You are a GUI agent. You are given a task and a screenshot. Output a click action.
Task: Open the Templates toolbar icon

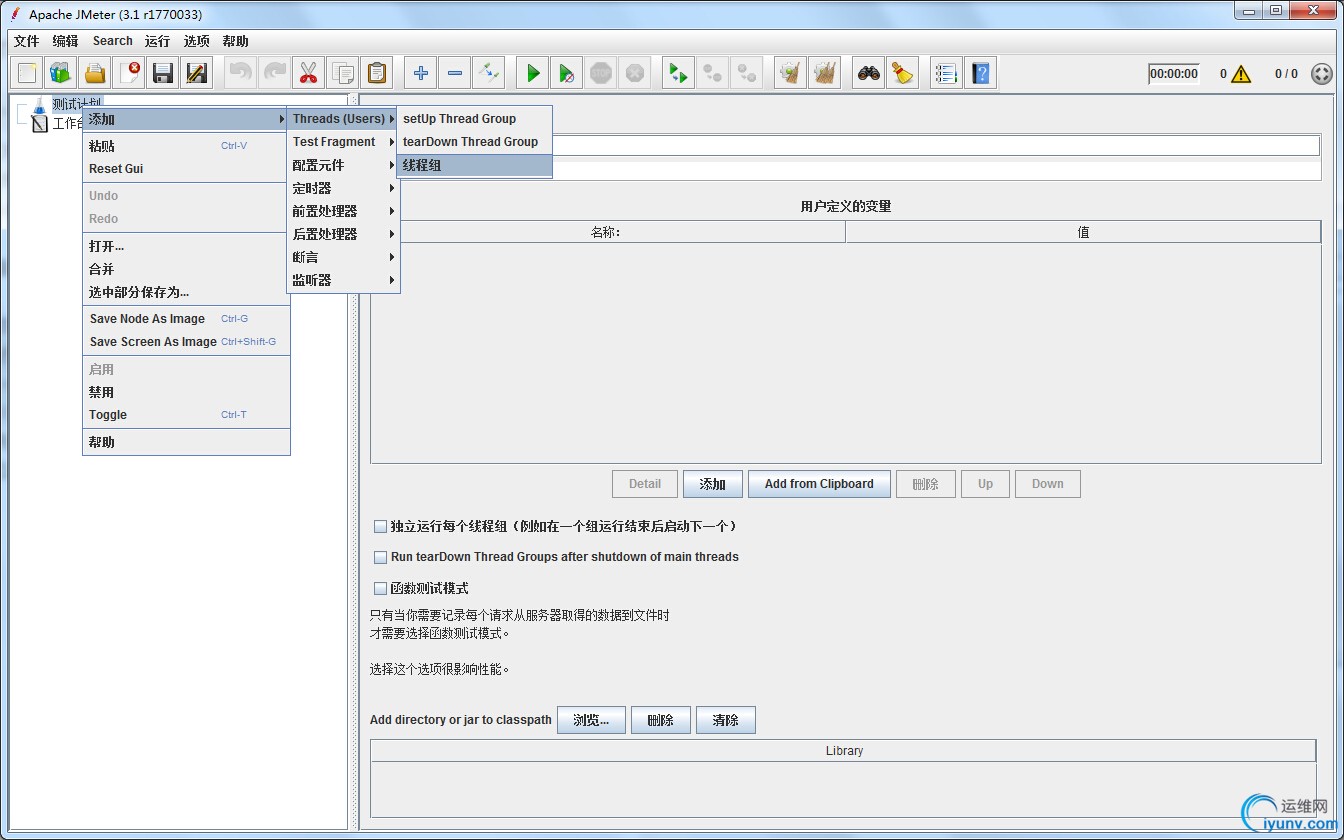61,73
